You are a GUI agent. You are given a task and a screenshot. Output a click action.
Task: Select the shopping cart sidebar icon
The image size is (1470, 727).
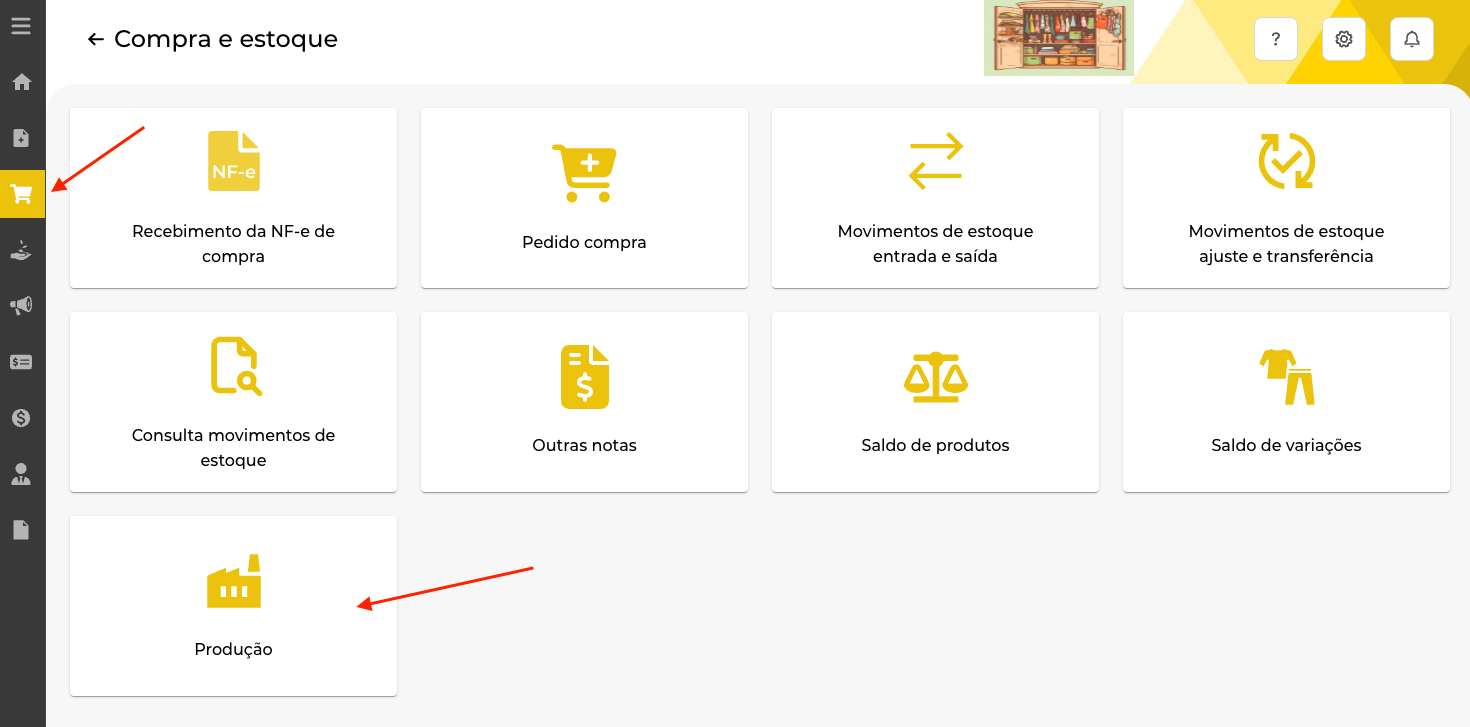[x=22, y=194]
